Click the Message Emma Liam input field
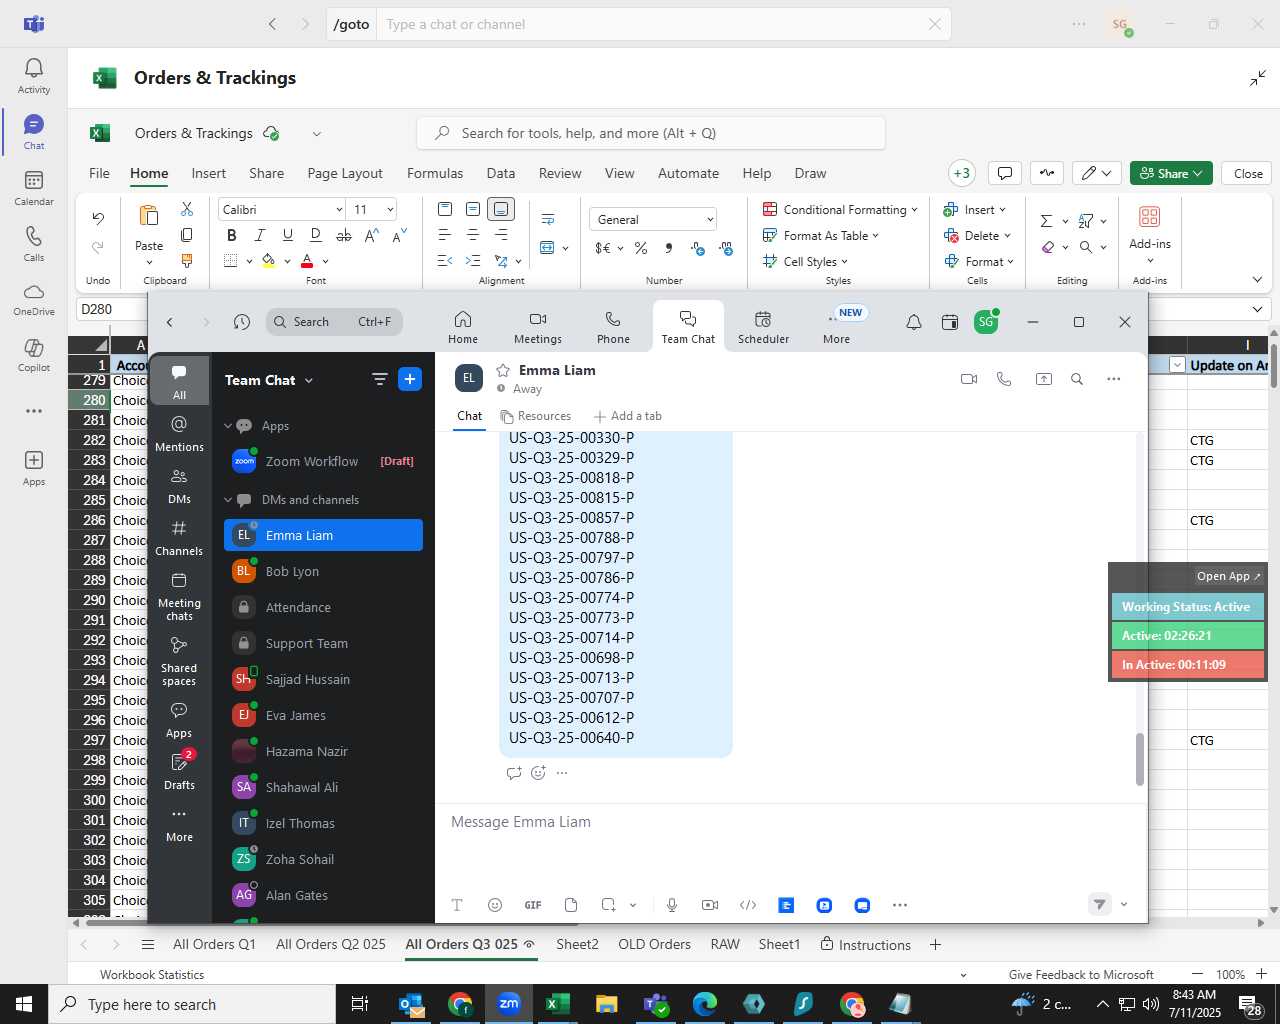This screenshot has height=1024, width=1280. (x=790, y=822)
